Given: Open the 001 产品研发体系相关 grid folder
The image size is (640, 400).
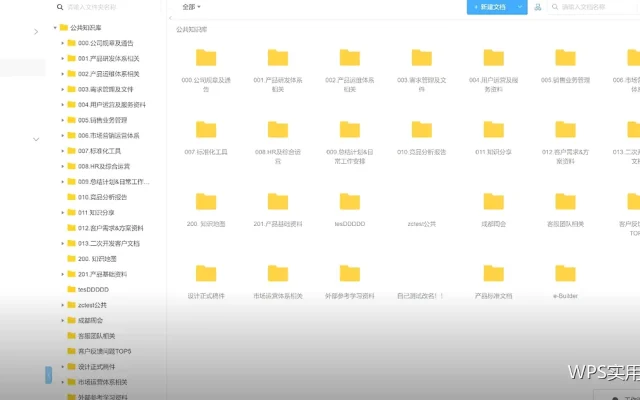Looking at the screenshot, I should [x=278, y=58].
